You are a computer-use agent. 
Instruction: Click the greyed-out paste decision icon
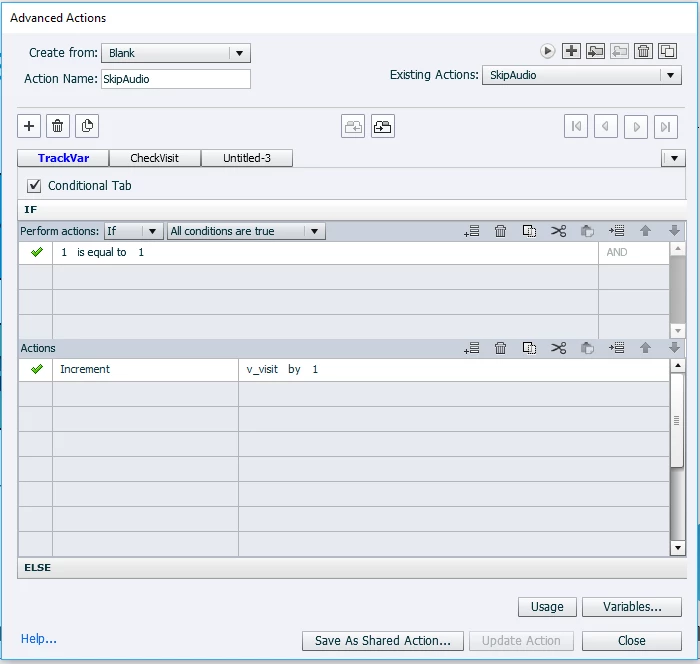353,126
